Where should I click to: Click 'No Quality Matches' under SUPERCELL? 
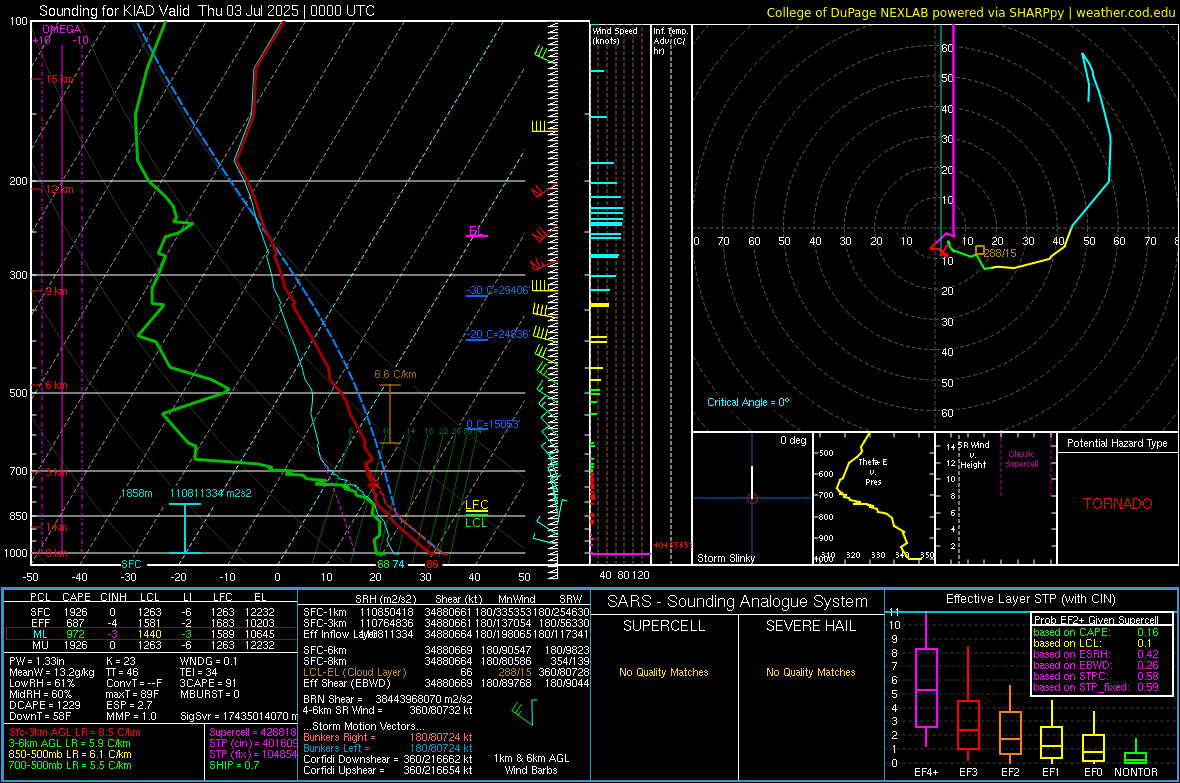click(x=664, y=672)
